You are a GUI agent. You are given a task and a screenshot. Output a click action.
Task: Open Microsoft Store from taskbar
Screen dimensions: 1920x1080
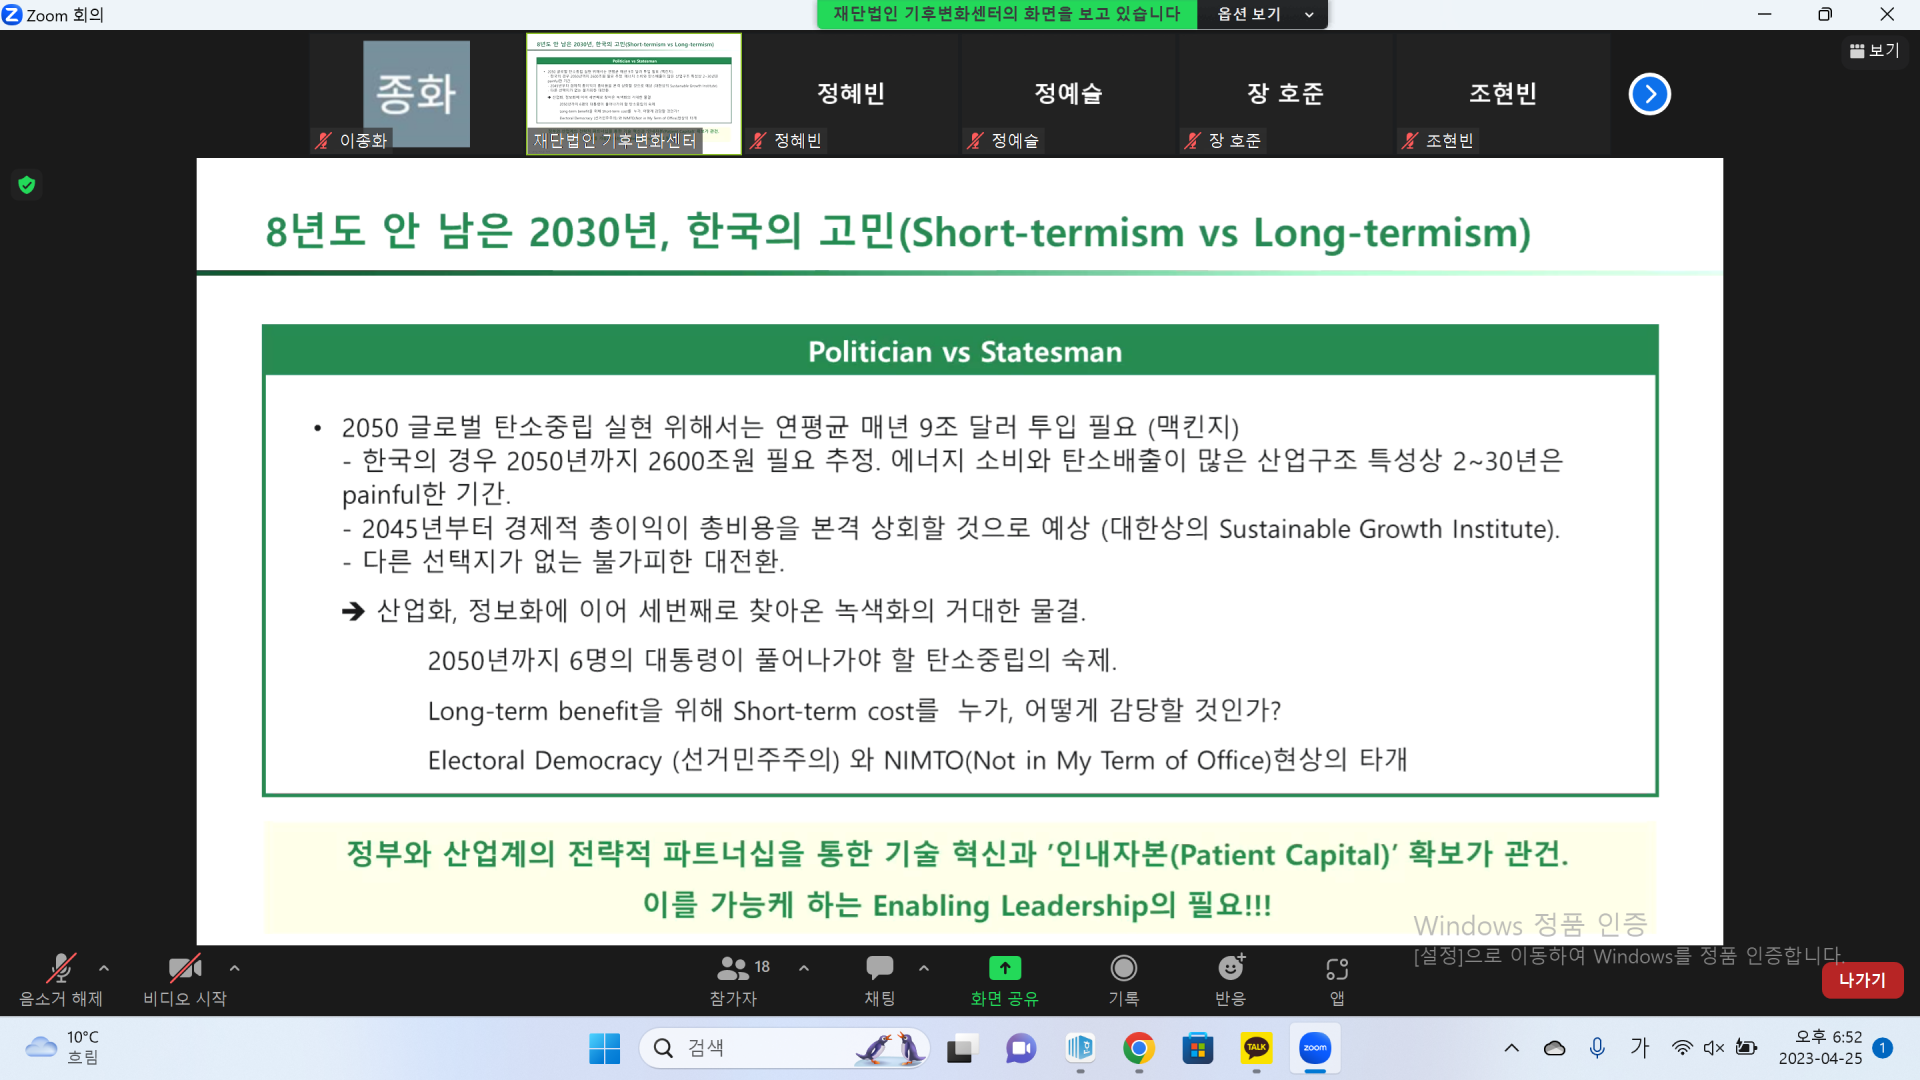tap(1197, 1048)
